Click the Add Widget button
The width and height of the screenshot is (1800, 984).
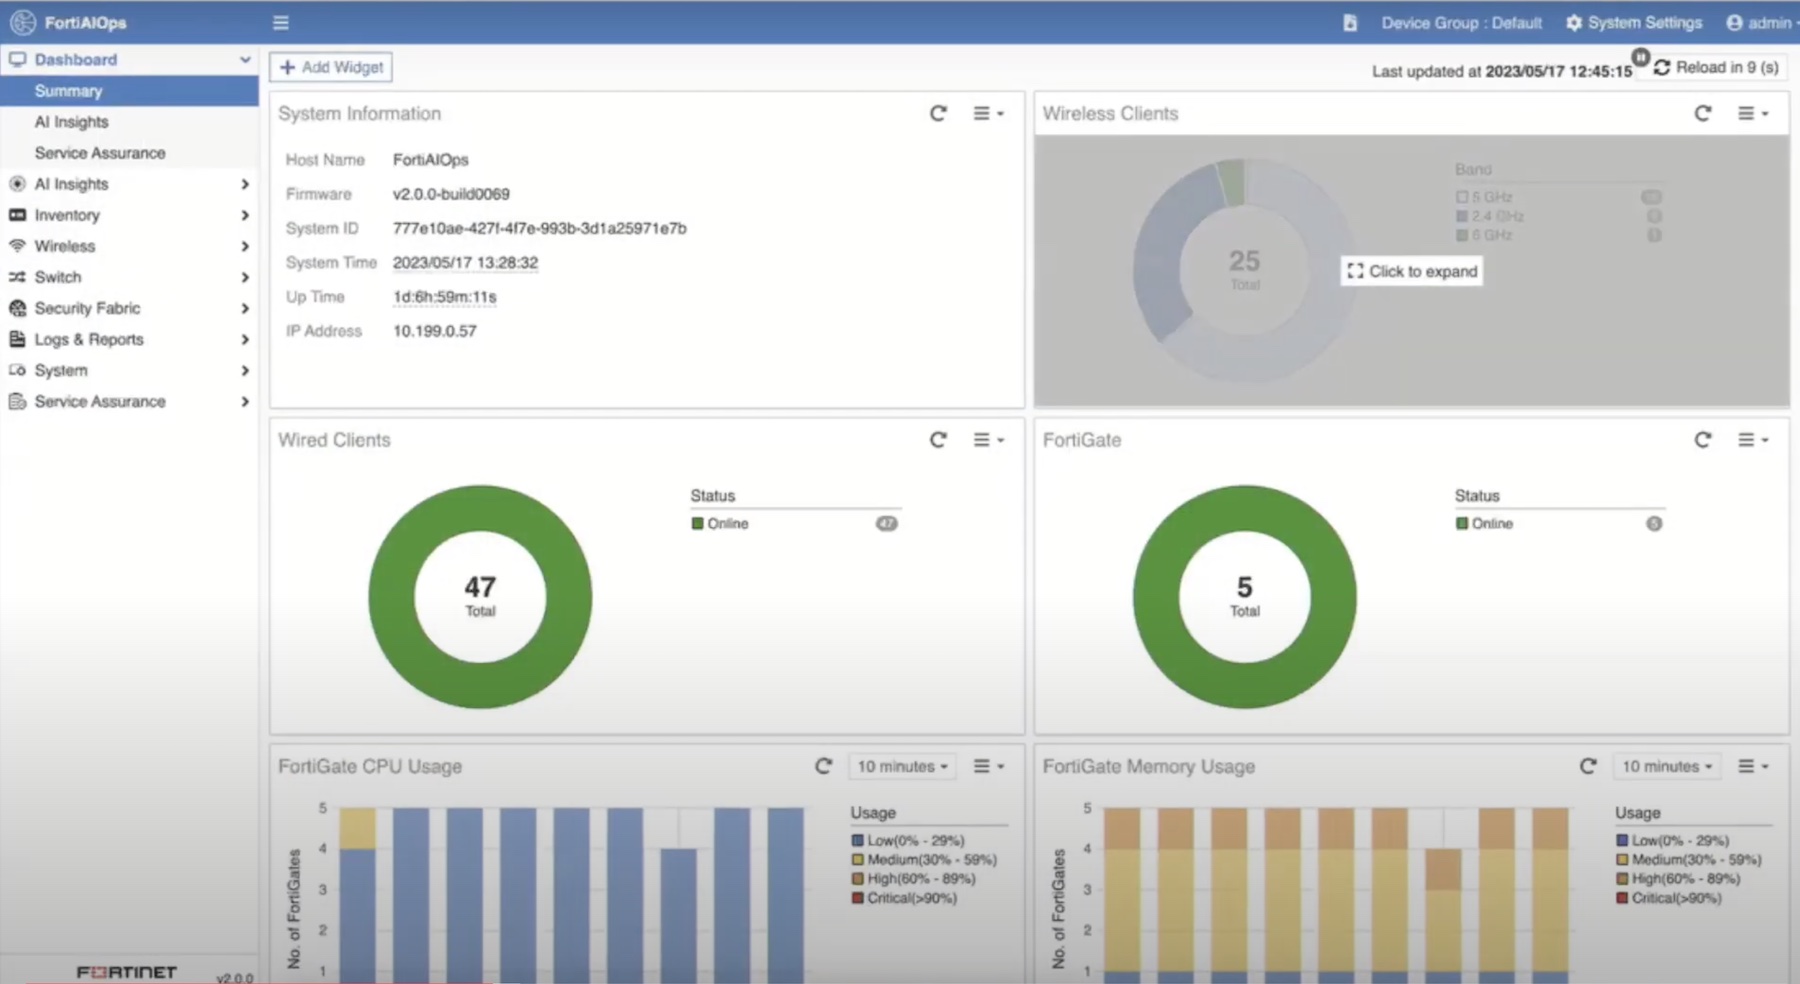[331, 67]
